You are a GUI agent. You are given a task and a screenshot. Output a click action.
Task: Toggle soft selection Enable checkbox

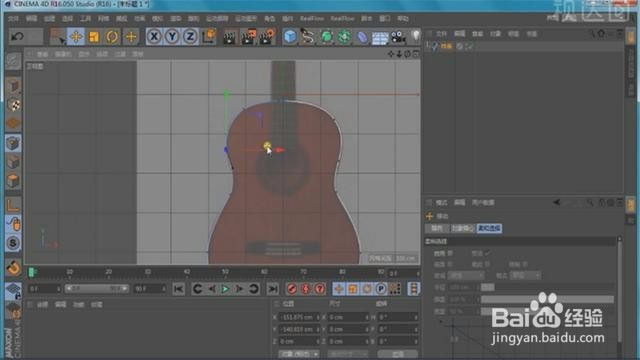pos(450,253)
